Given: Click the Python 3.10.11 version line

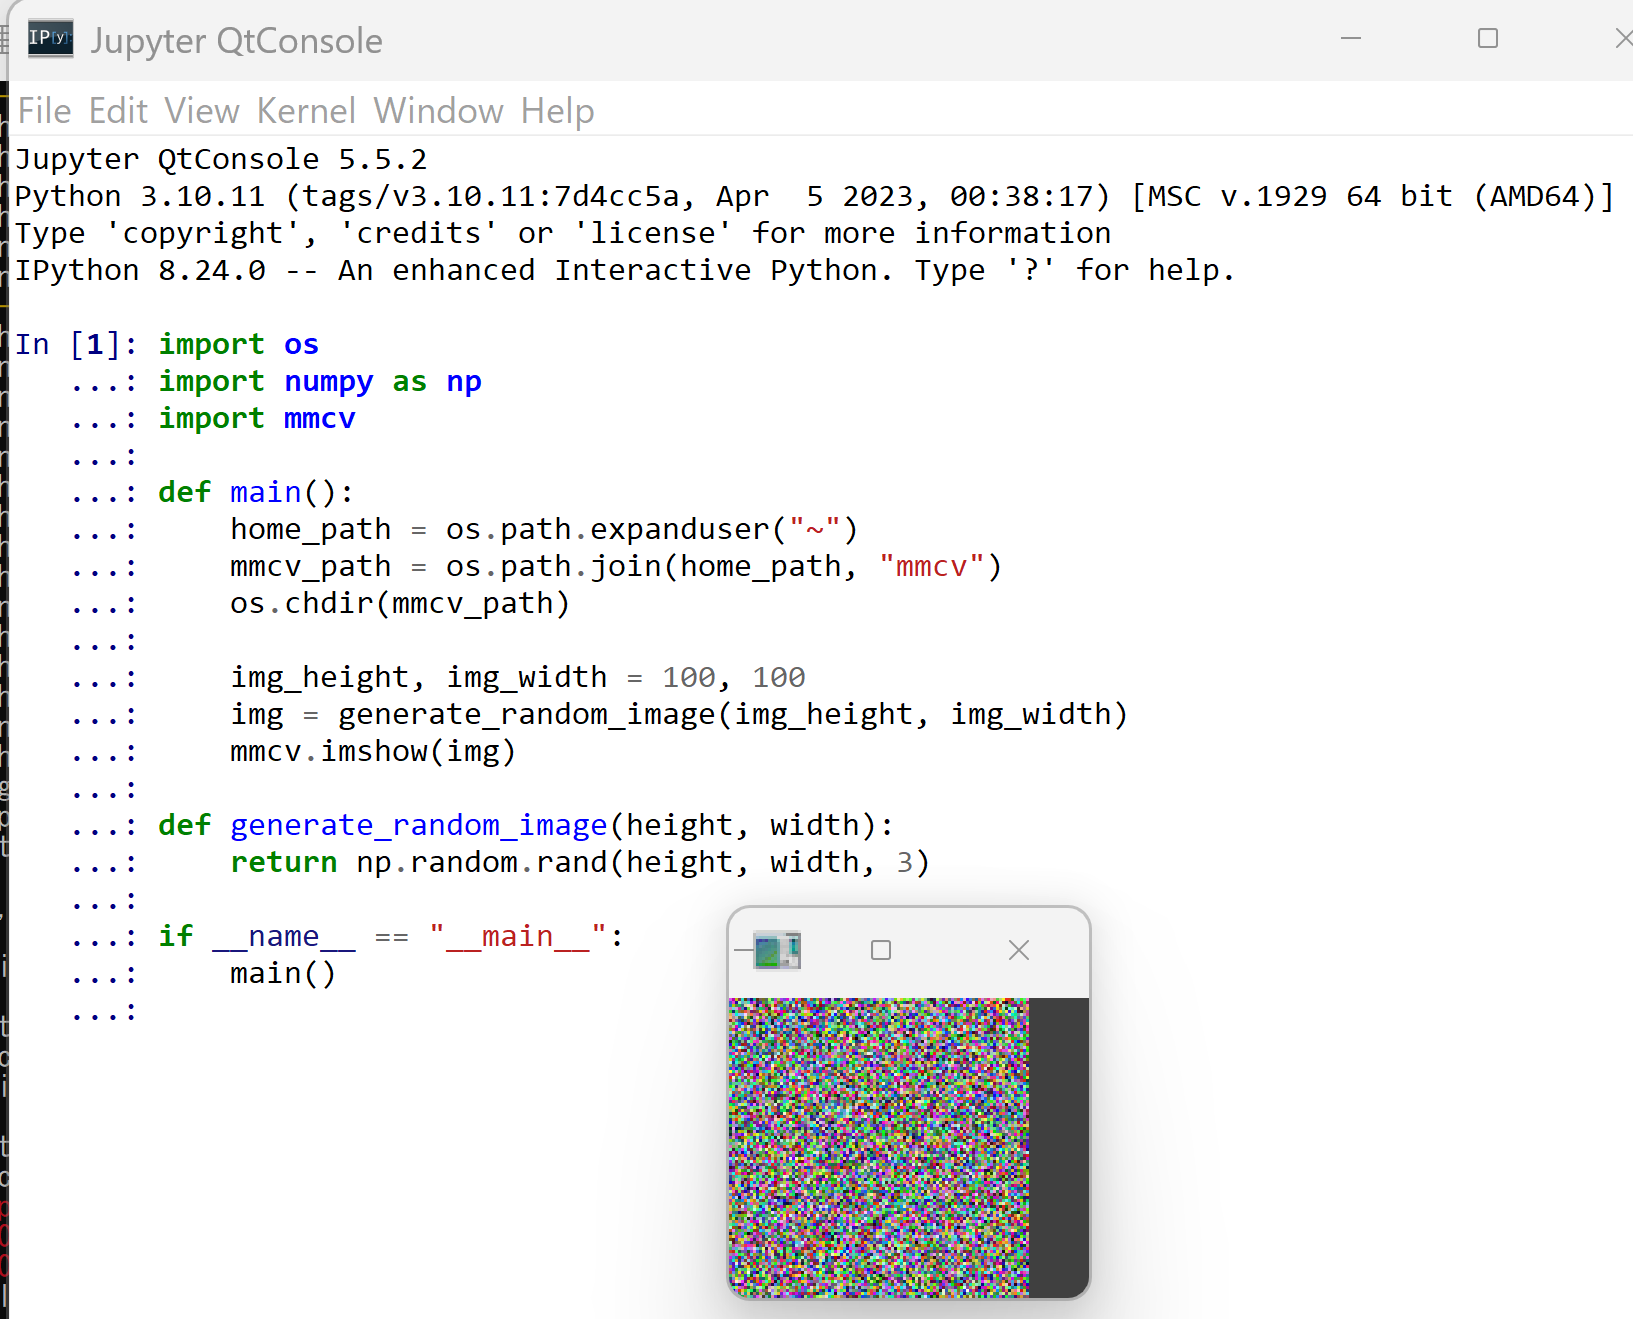Looking at the screenshot, I should tap(814, 197).
